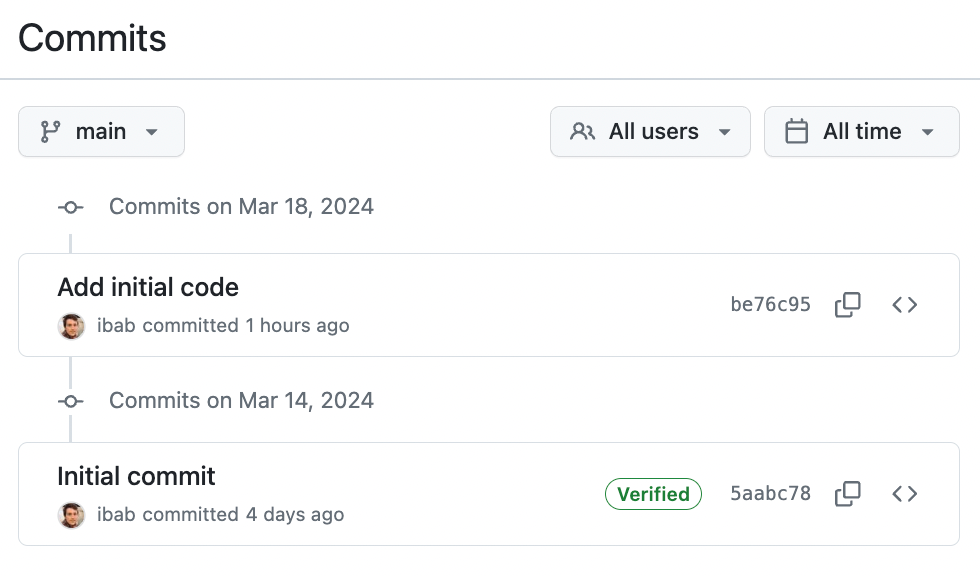
Task: Click the calendar icon in All time
Action: click(x=796, y=132)
